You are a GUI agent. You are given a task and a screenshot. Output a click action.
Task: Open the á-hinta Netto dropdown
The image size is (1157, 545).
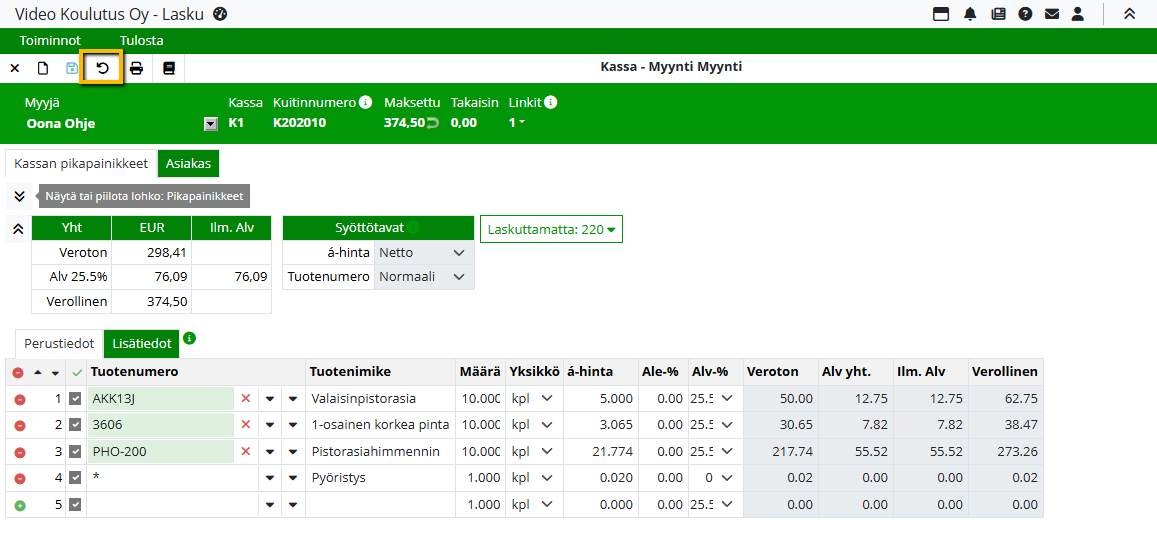423,253
